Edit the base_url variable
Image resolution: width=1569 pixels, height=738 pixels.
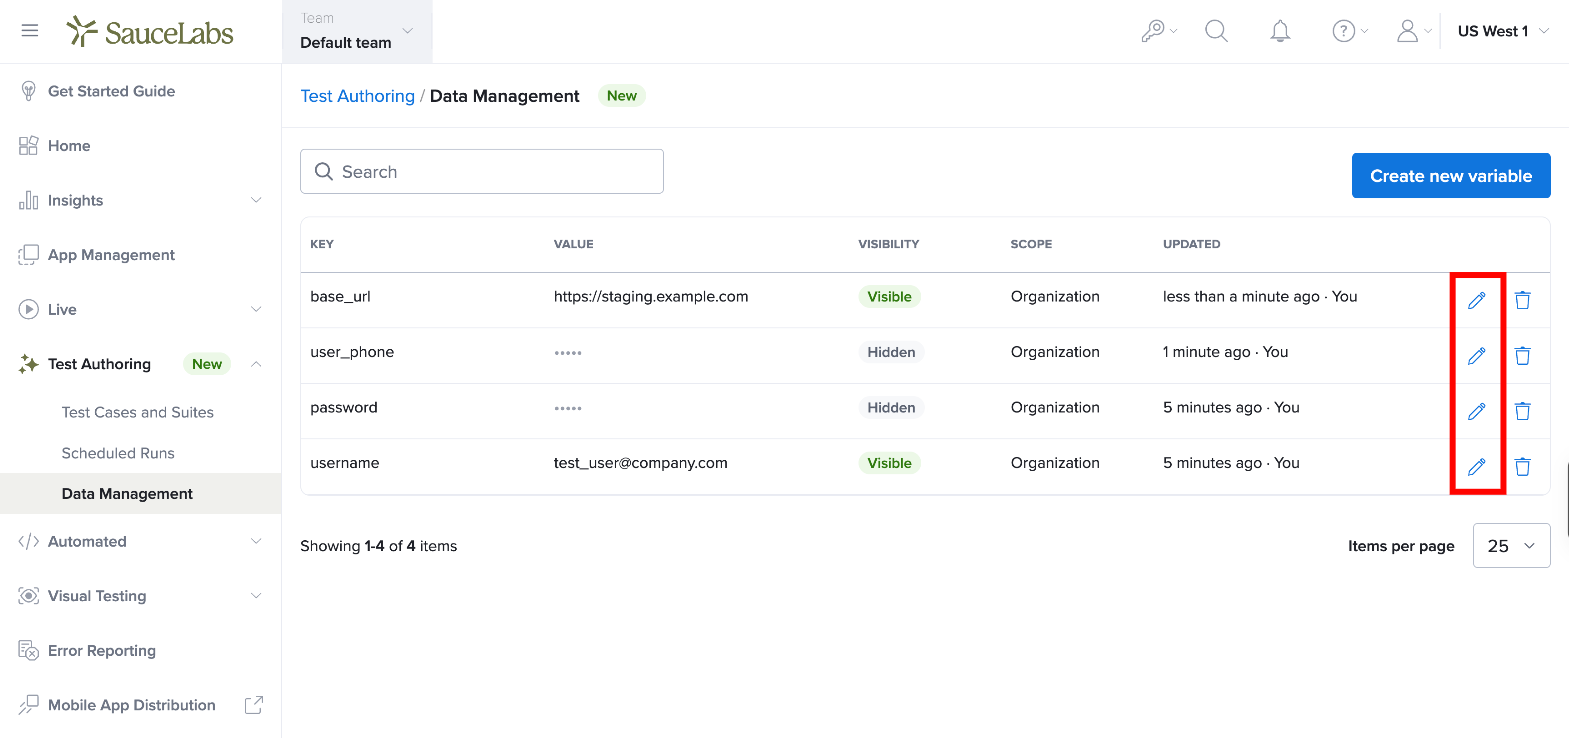[x=1476, y=300]
